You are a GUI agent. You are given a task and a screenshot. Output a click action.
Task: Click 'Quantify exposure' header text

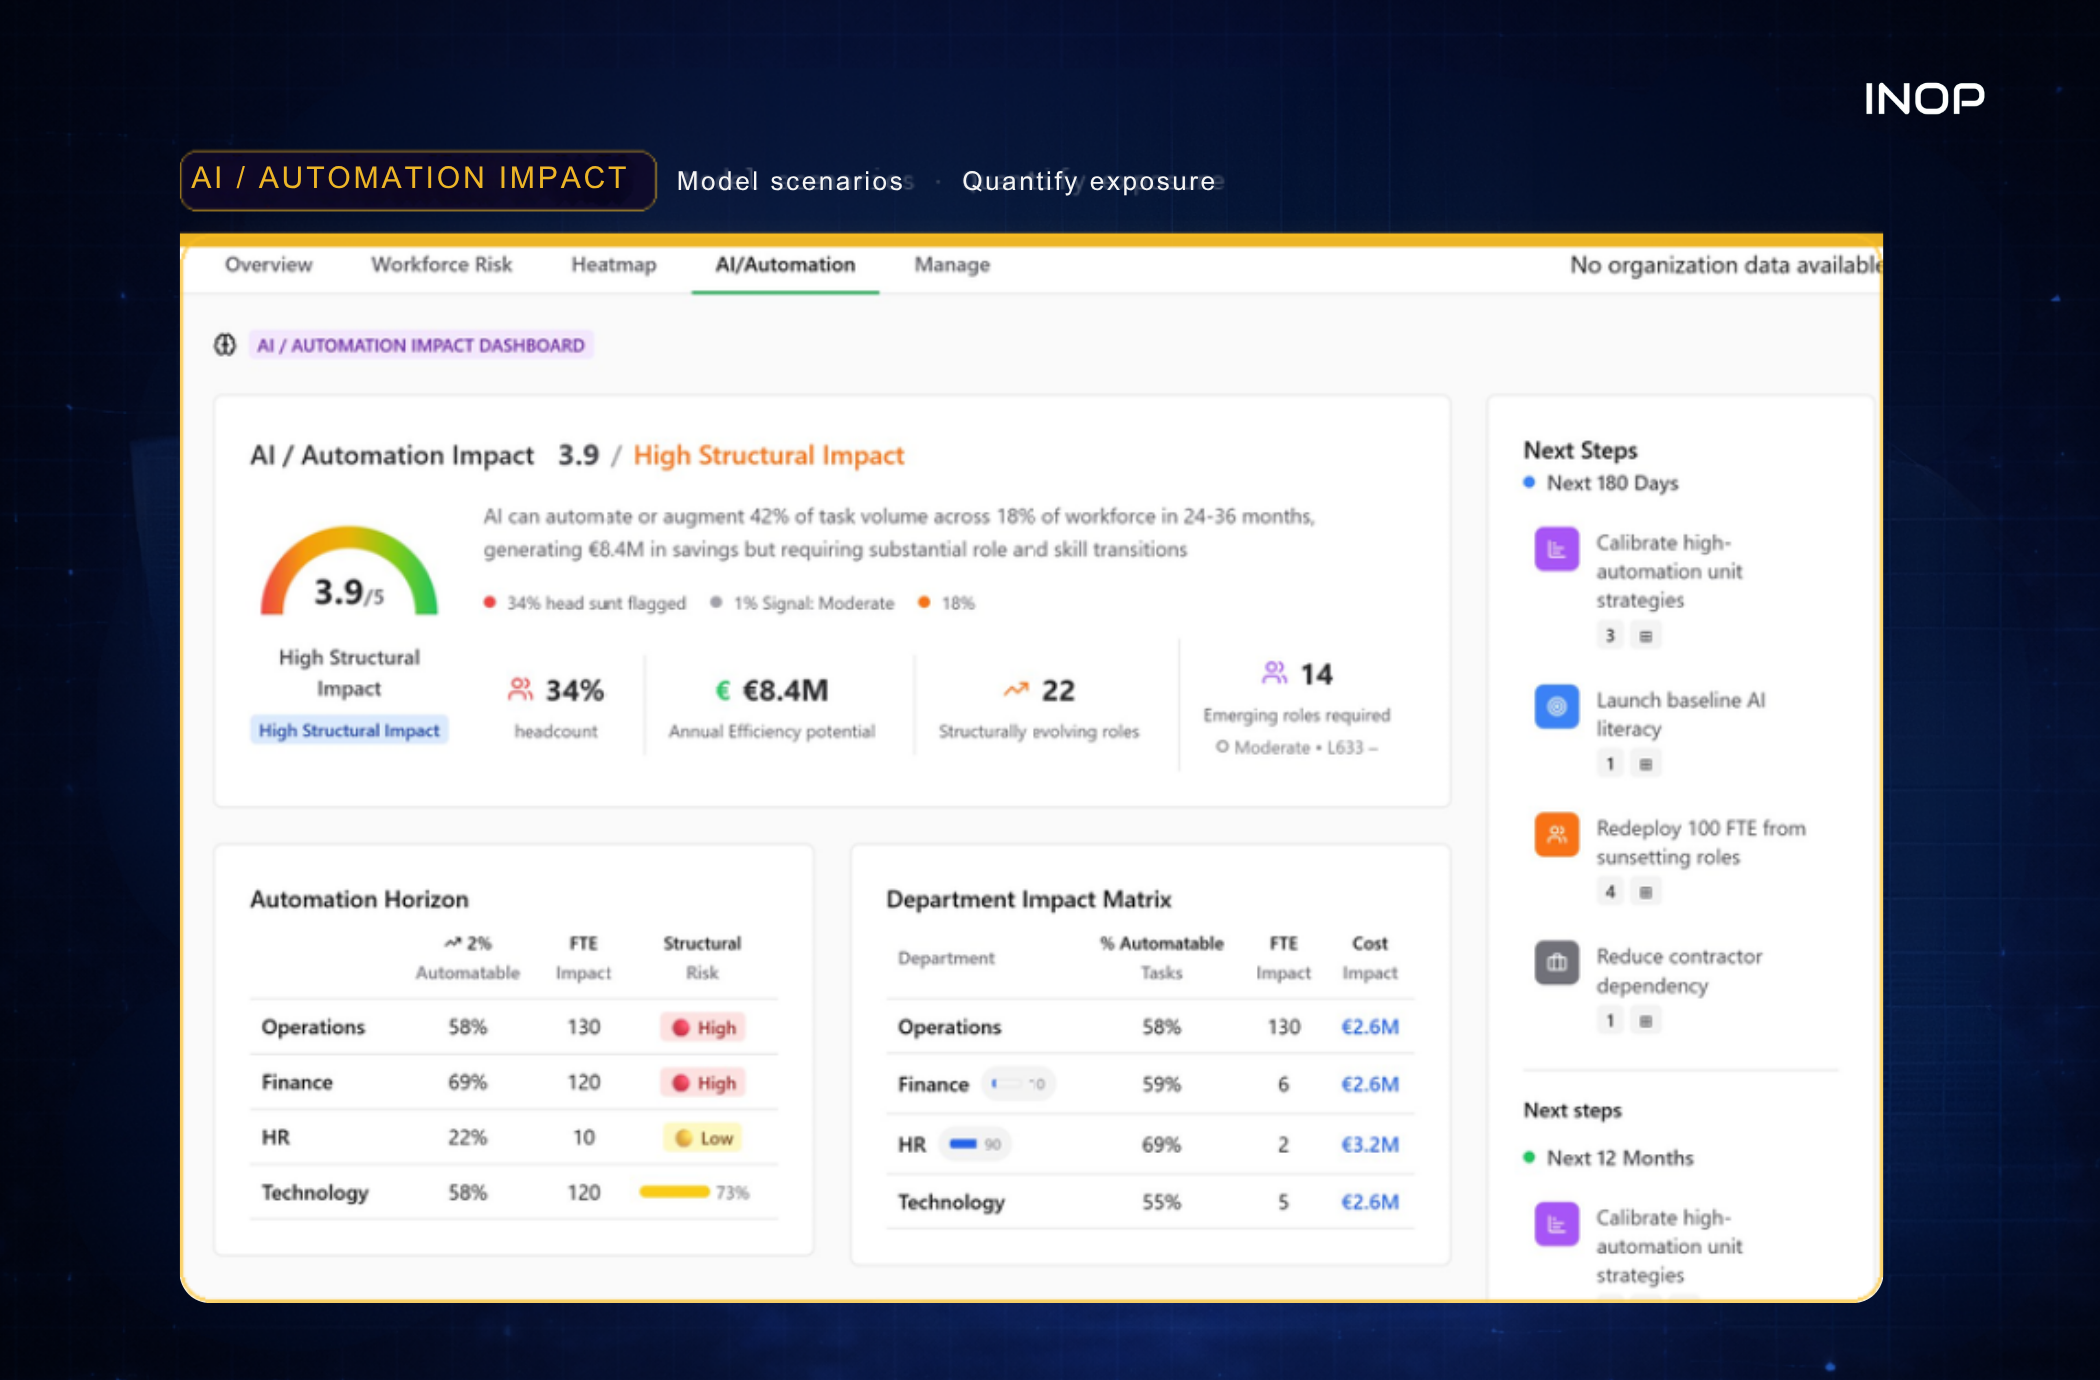[x=1089, y=181]
